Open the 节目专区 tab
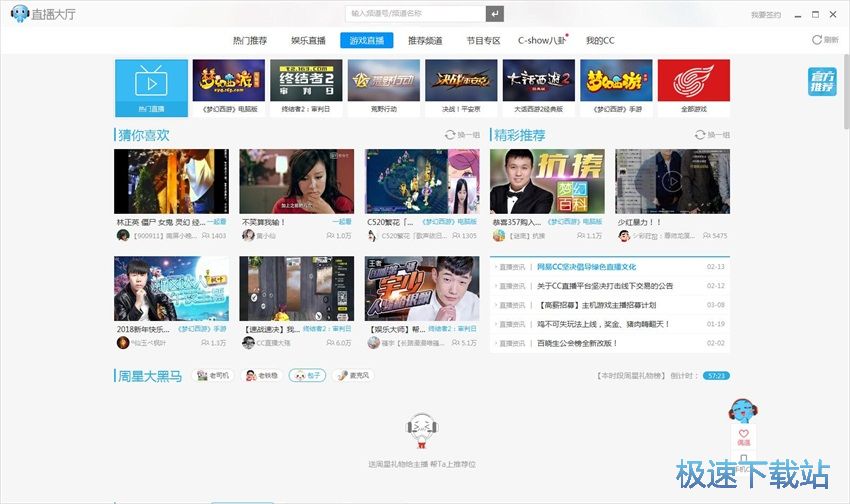The height and width of the screenshot is (504, 850). 483,40
